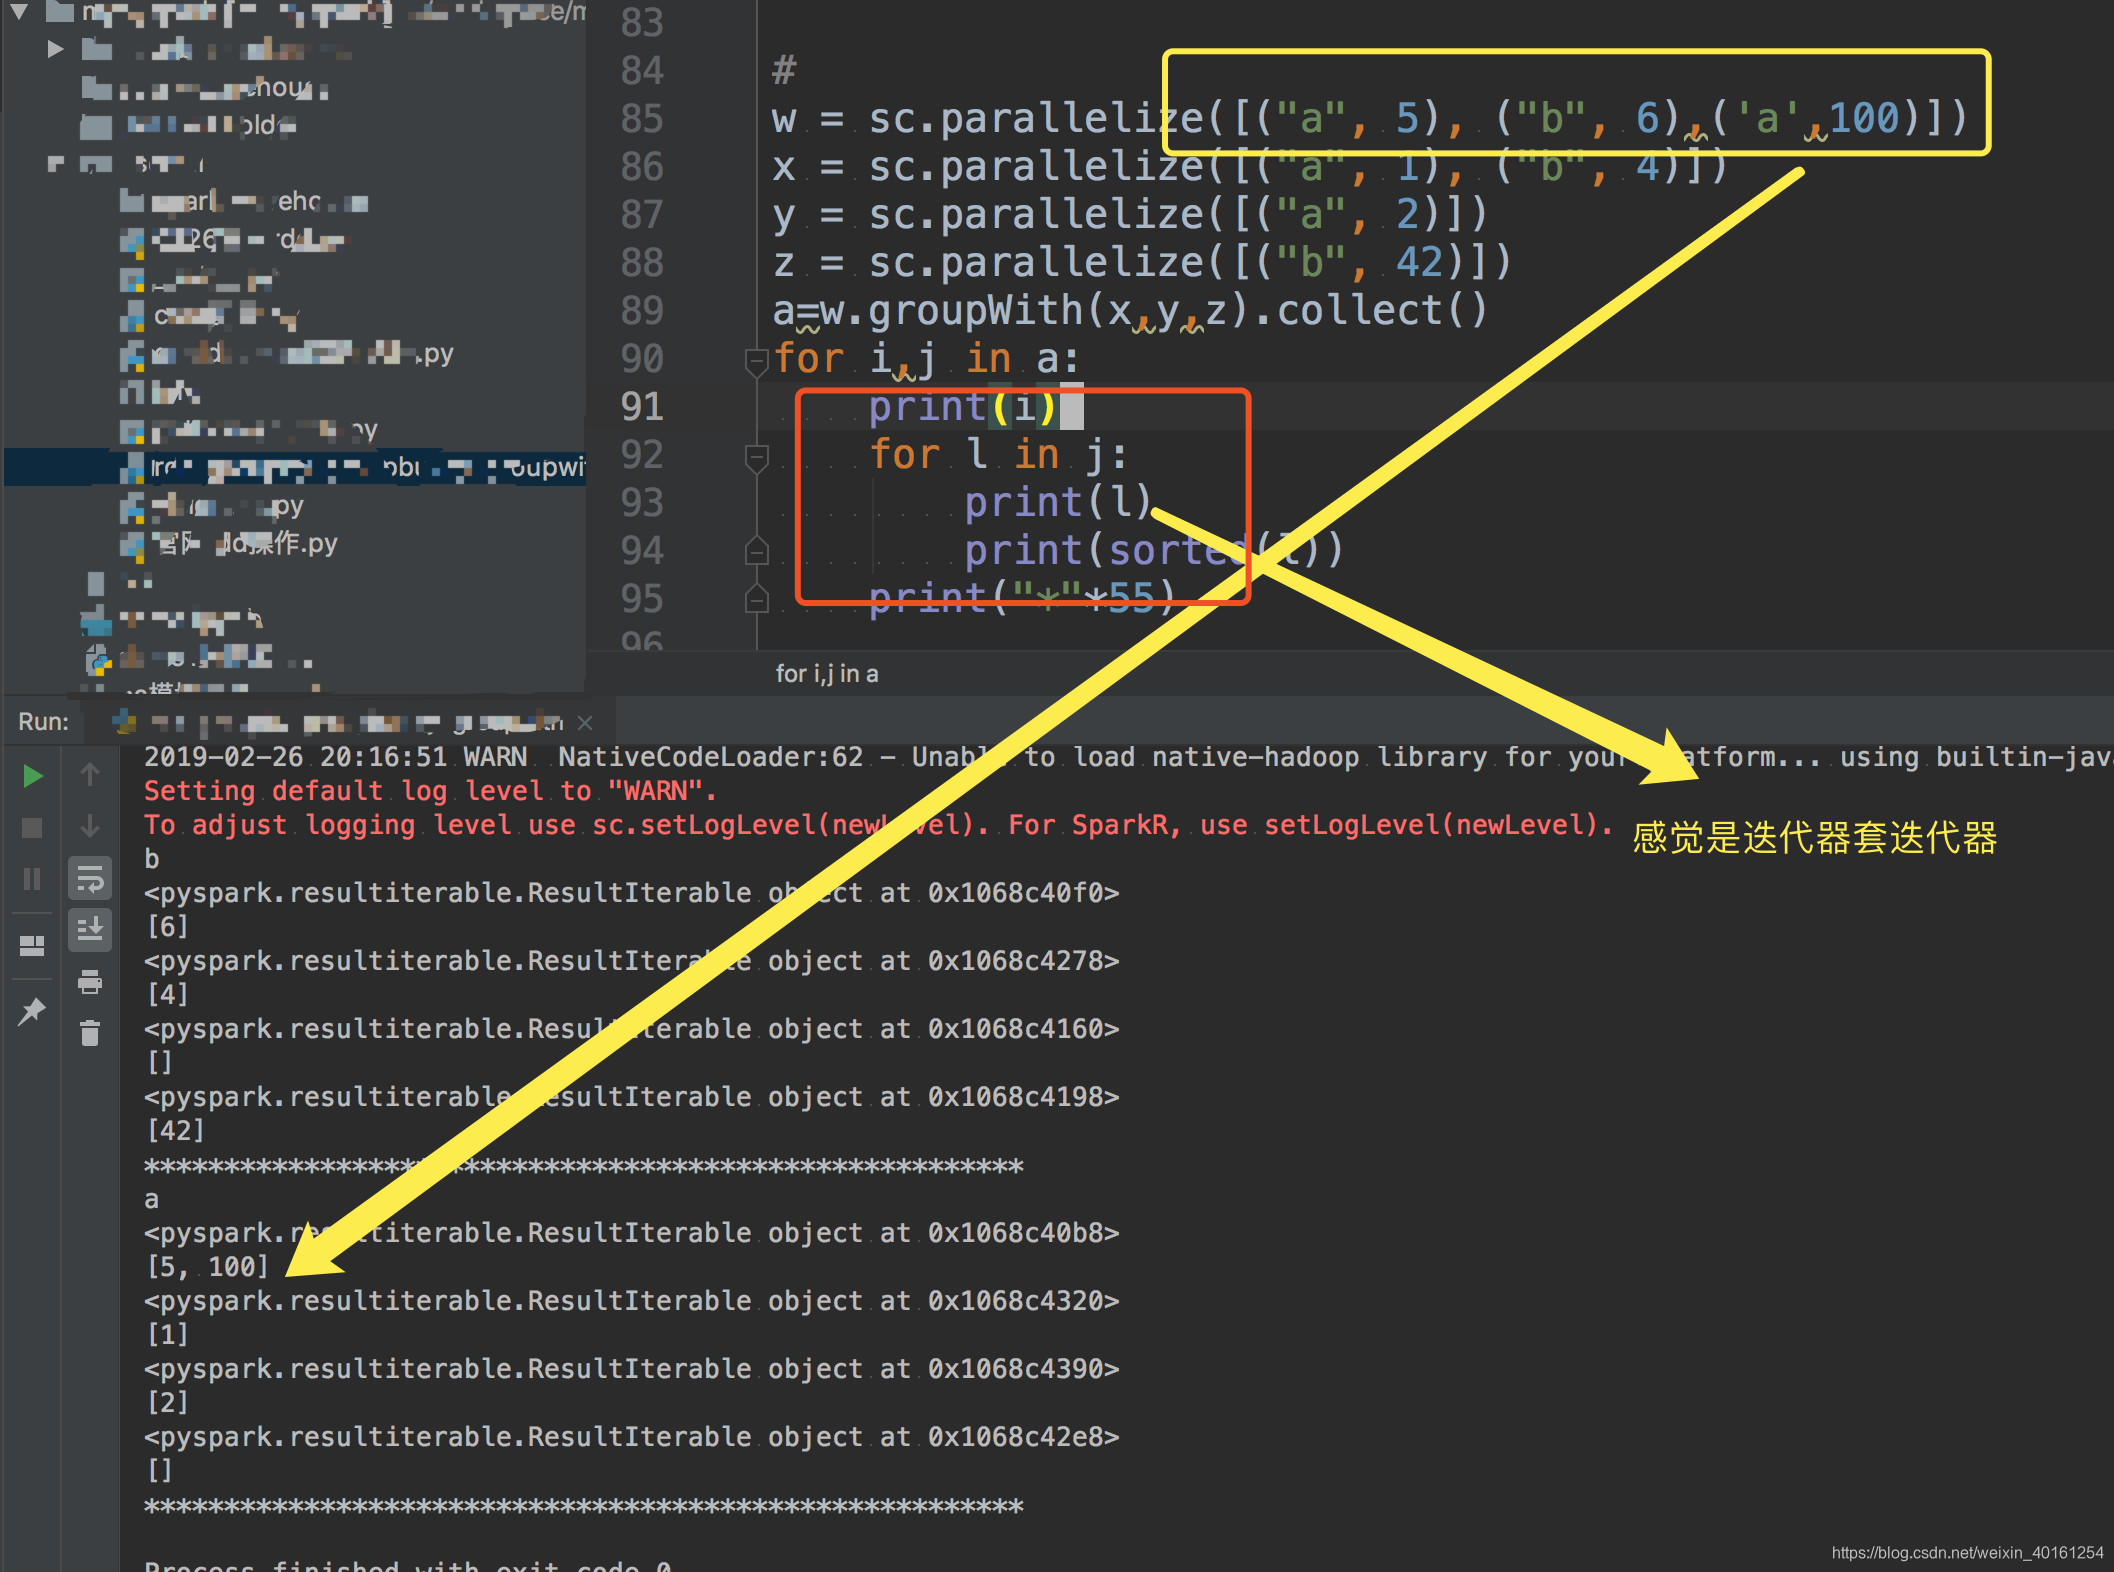The width and height of the screenshot is (2114, 1572).
Task: Click the Clear All trash icon
Action: 90,1033
